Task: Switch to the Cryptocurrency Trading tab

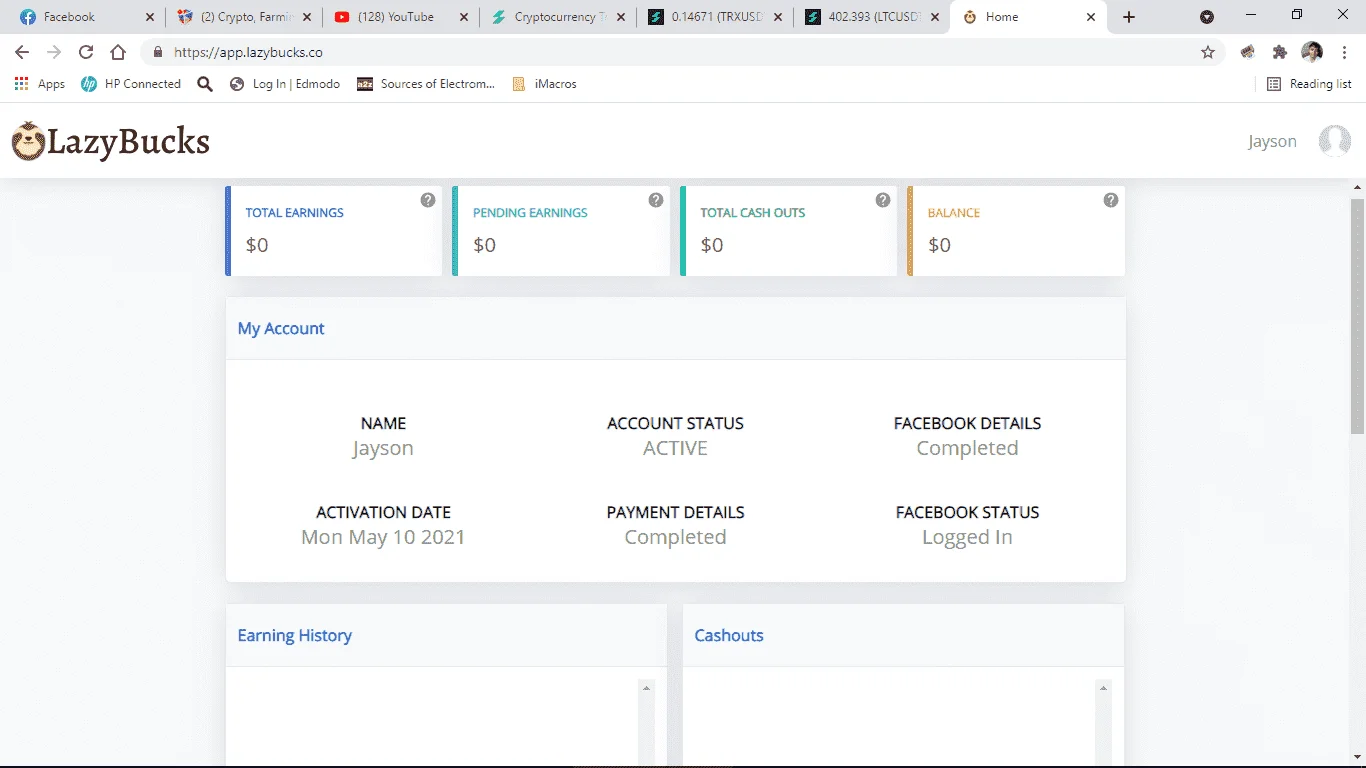Action: pos(557,17)
